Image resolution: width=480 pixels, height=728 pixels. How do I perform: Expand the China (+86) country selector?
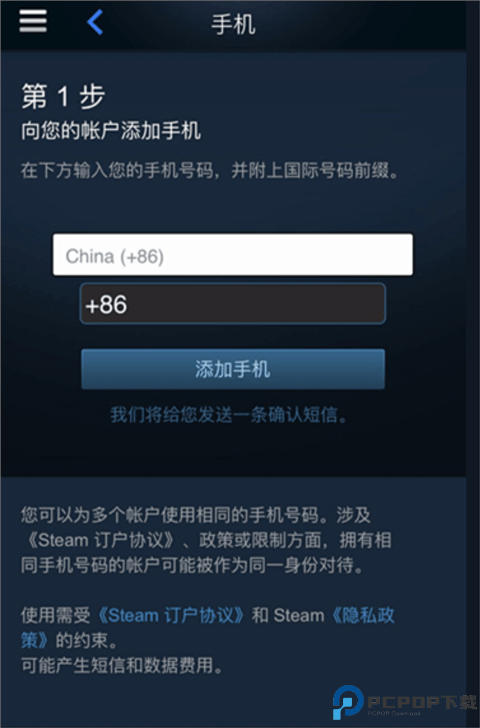[233, 254]
